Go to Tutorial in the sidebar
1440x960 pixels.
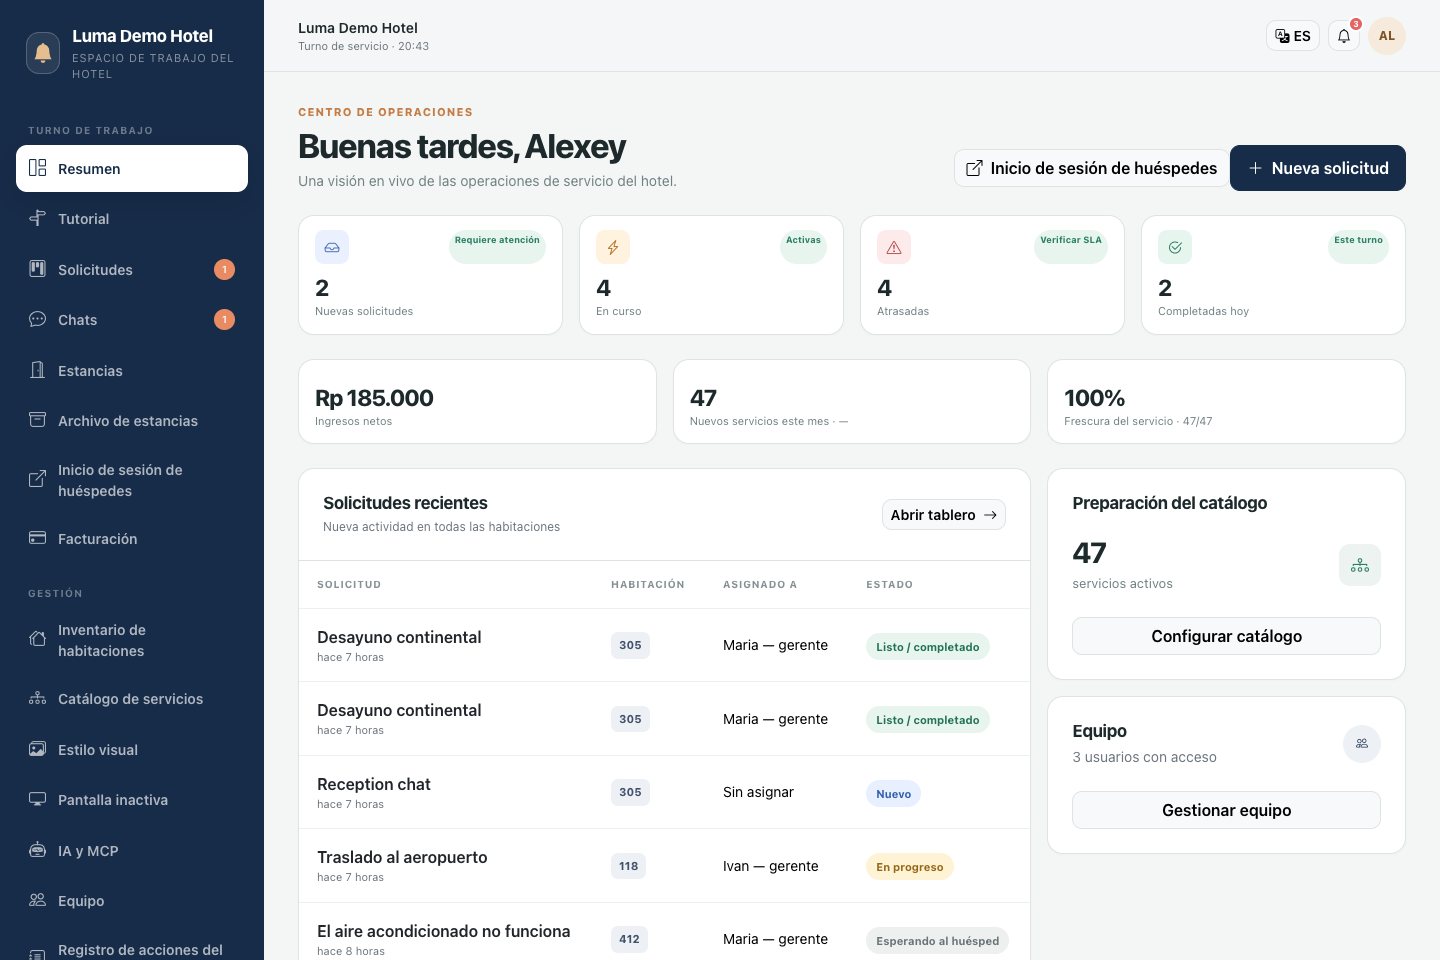tap(132, 219)
